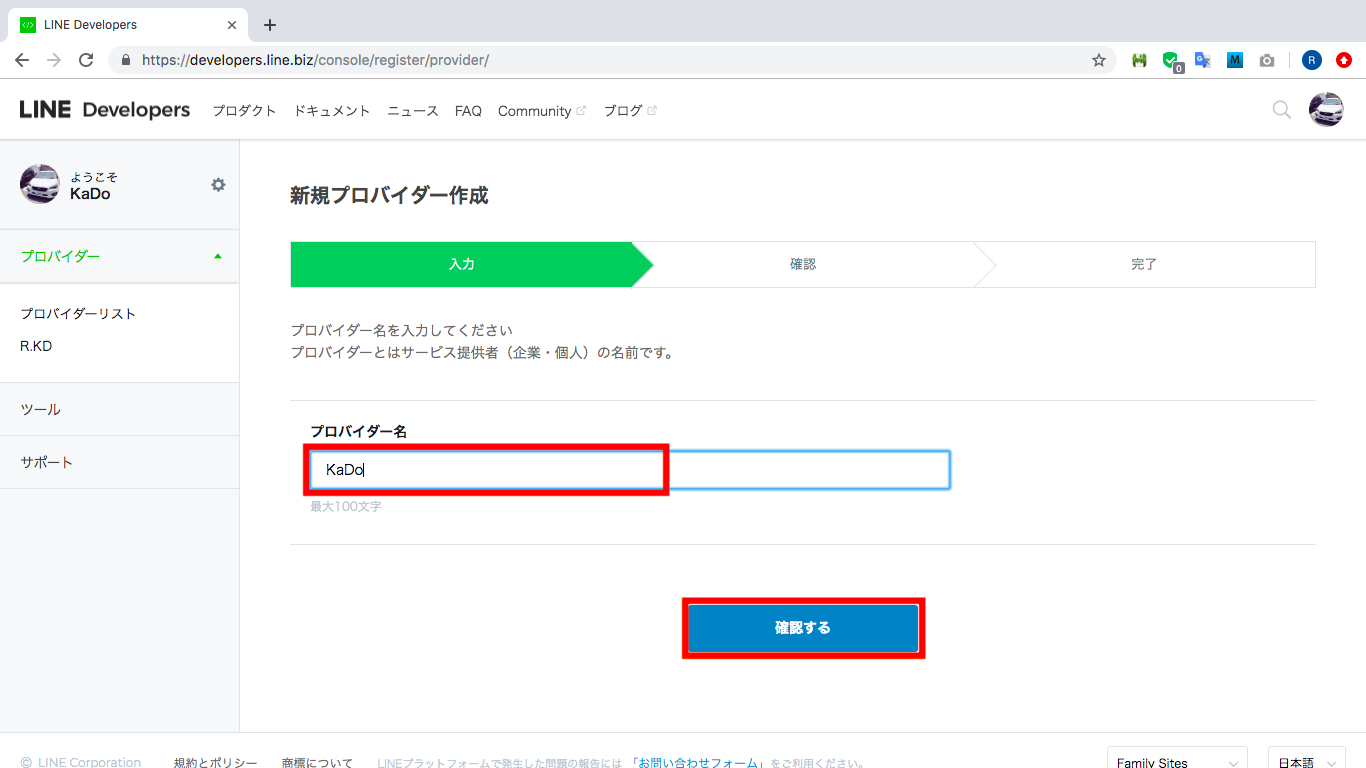Click the 確認する button

[x=803, y=628]
